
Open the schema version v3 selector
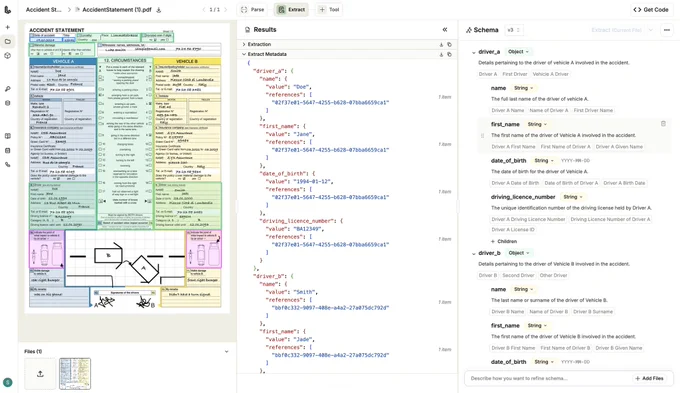coord(513,30)
